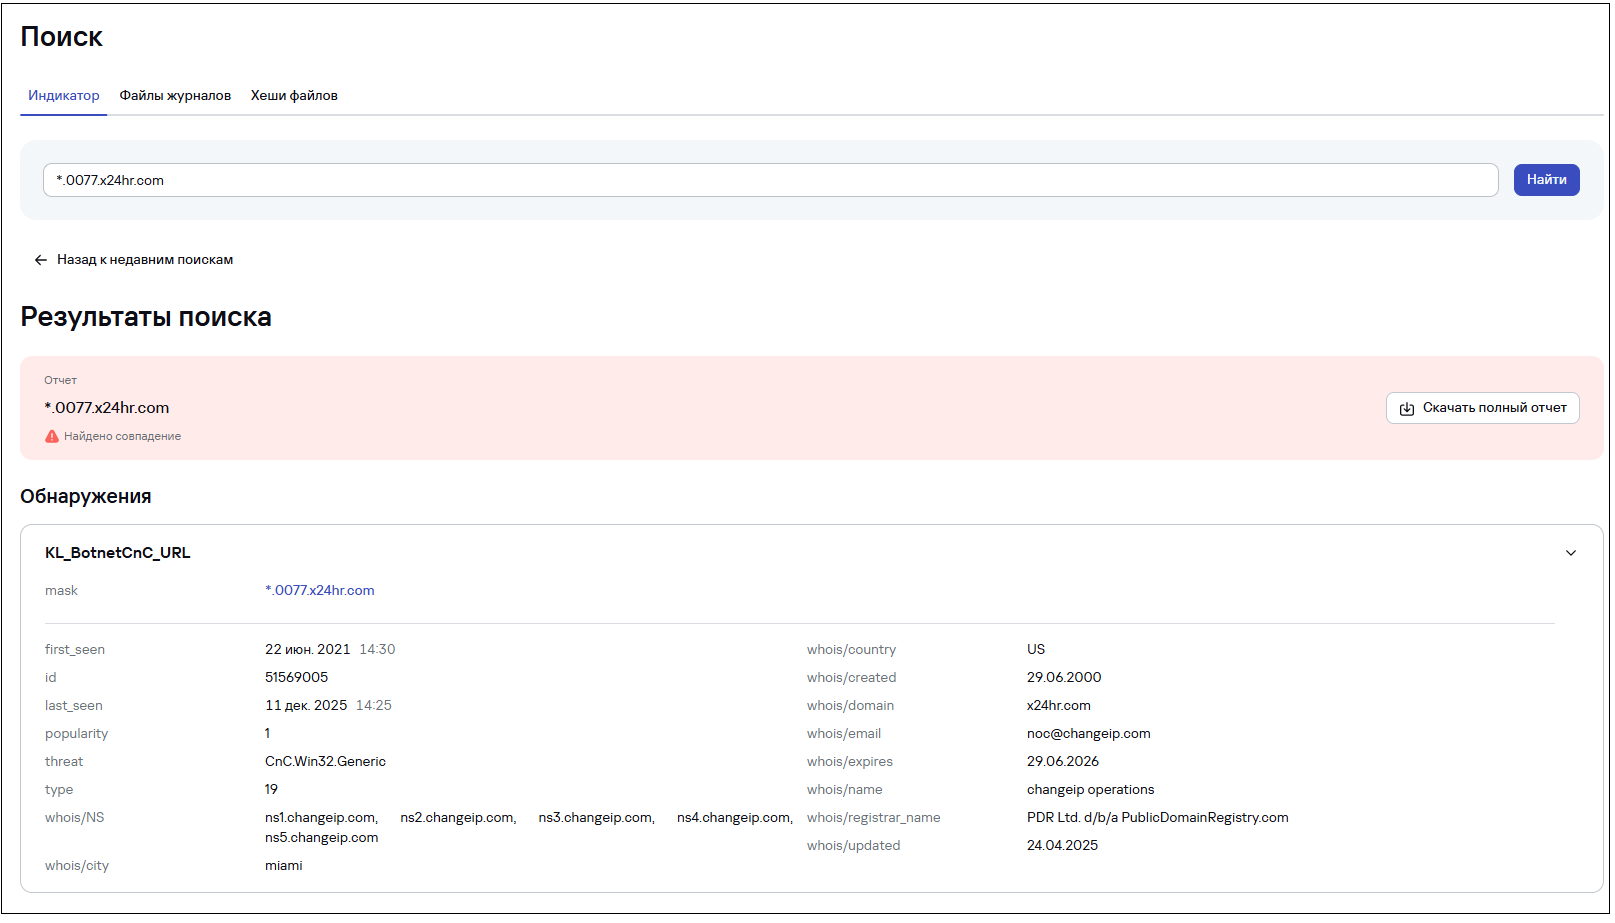1615x923 pixels.
Task: Select the threat value CnC.Win32.Generic
Action: tap(325, 762)
